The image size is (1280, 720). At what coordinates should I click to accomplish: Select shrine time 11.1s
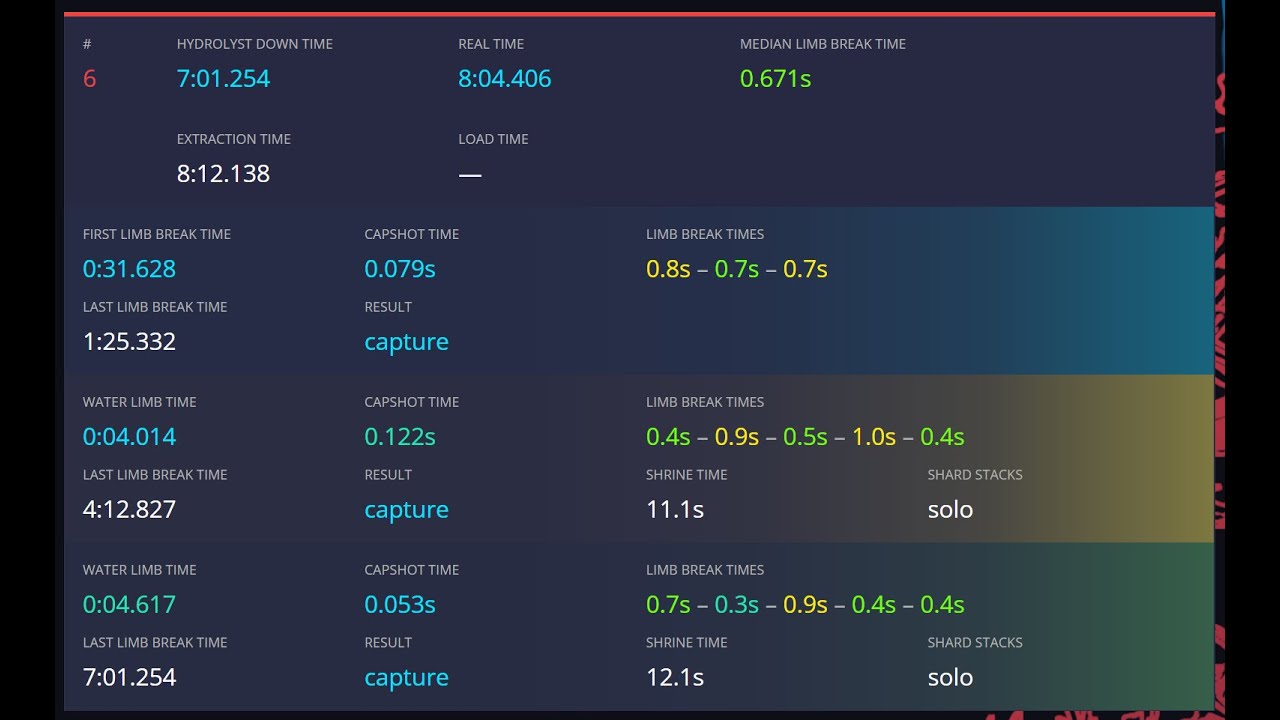(x=675, y=510)
